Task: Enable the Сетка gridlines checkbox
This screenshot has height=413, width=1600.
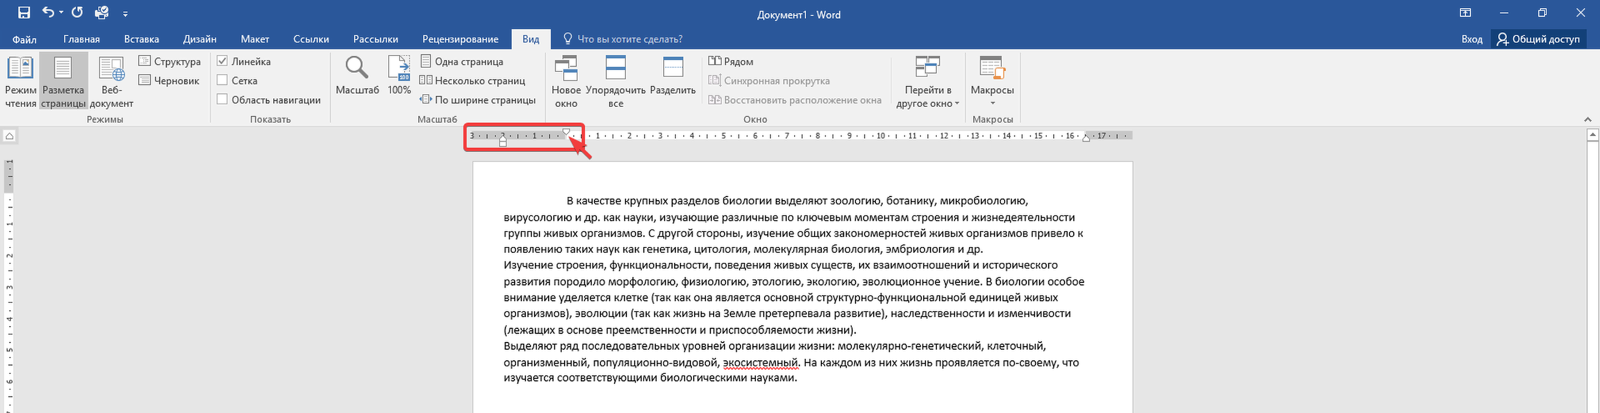Action: point(223,80)
